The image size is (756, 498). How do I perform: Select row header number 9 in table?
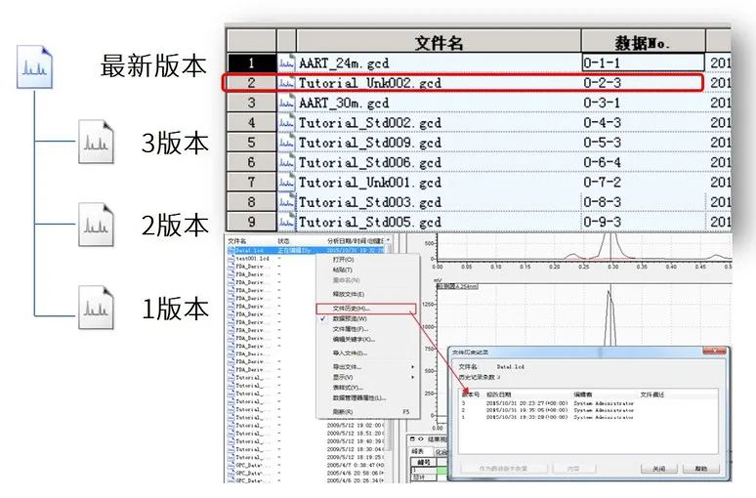coord(251,222)
